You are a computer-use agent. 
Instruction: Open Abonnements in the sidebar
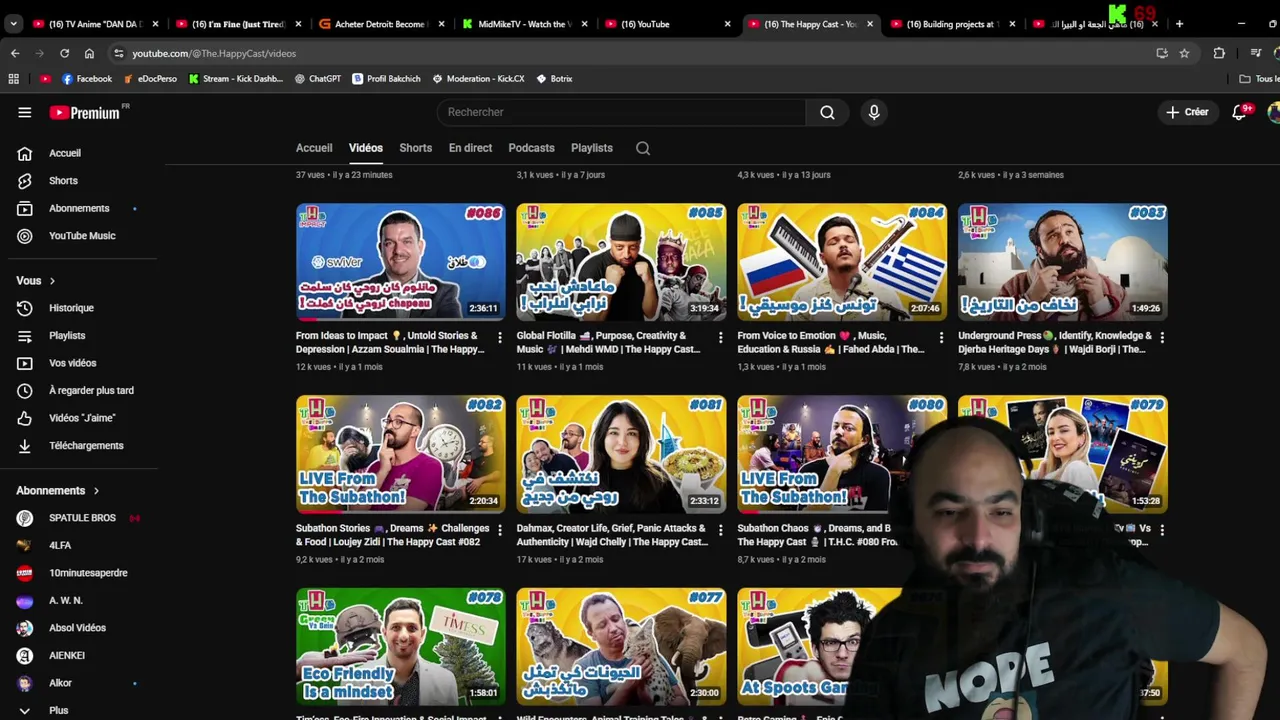point(79,208)
